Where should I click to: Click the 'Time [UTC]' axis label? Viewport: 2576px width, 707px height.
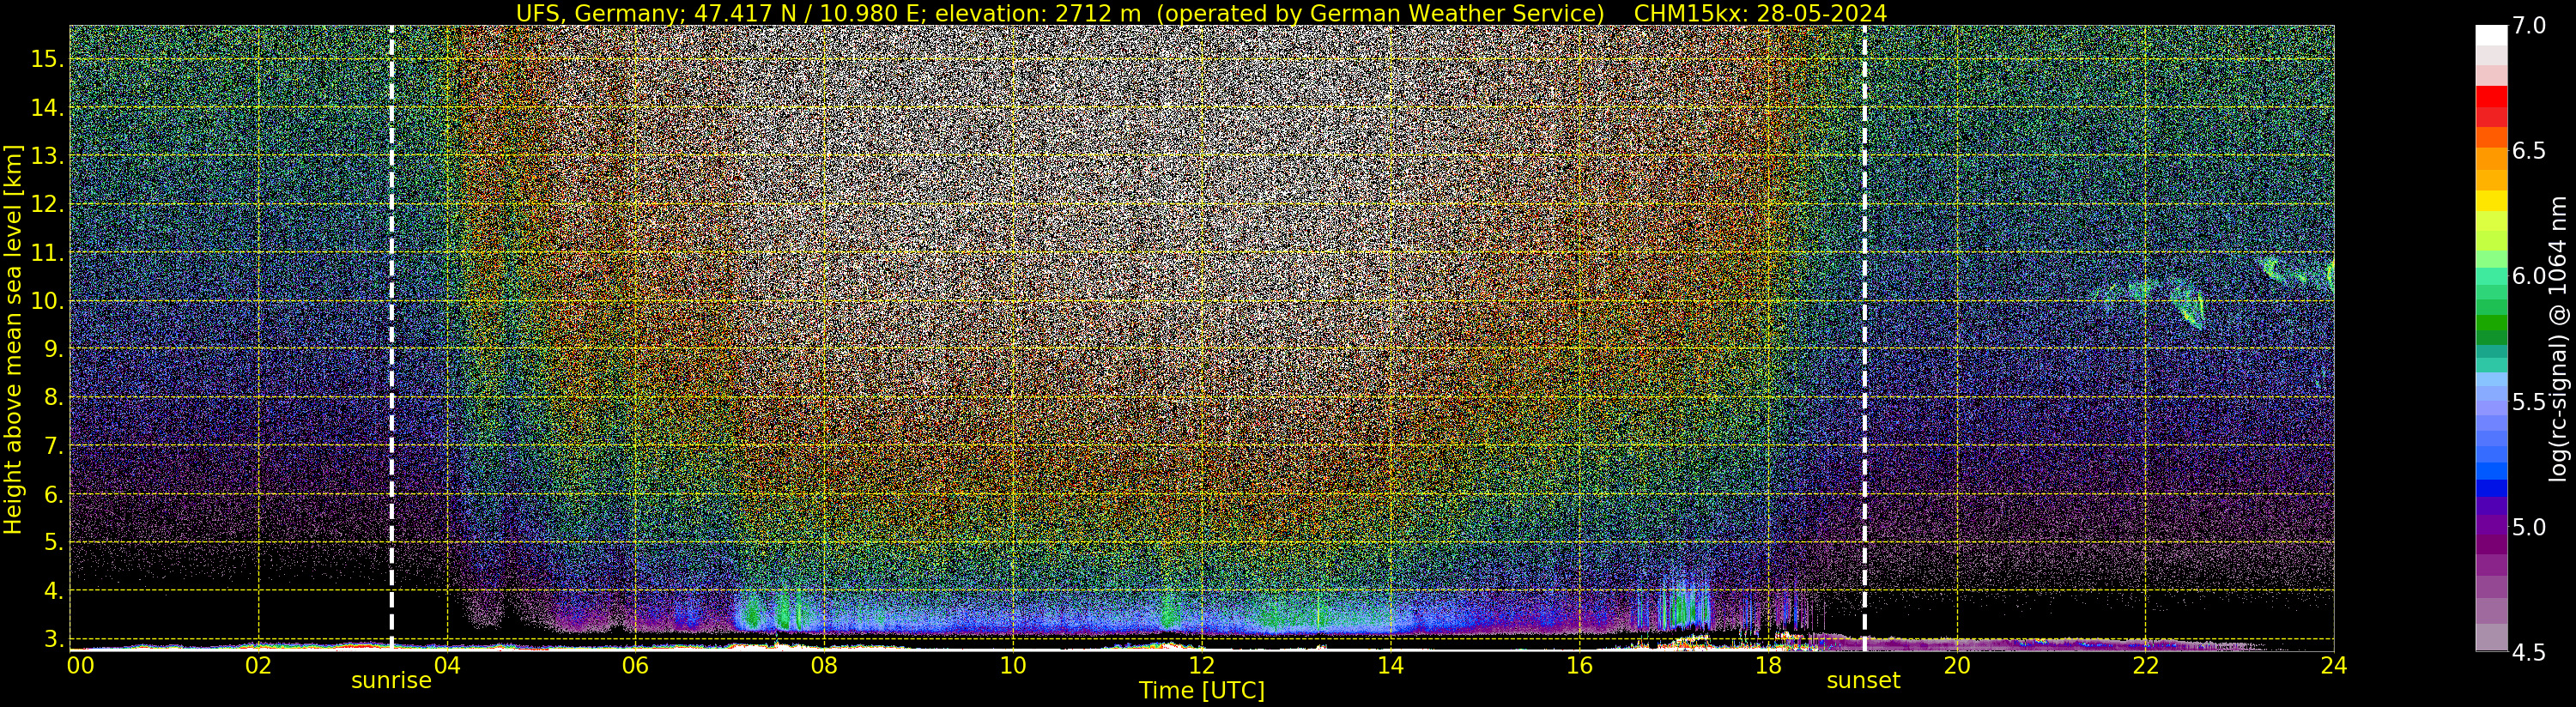click(x=1202, y=691)
